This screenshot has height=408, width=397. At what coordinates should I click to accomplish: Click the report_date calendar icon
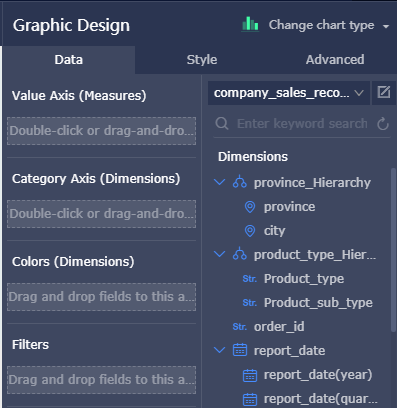click(240, 350)
